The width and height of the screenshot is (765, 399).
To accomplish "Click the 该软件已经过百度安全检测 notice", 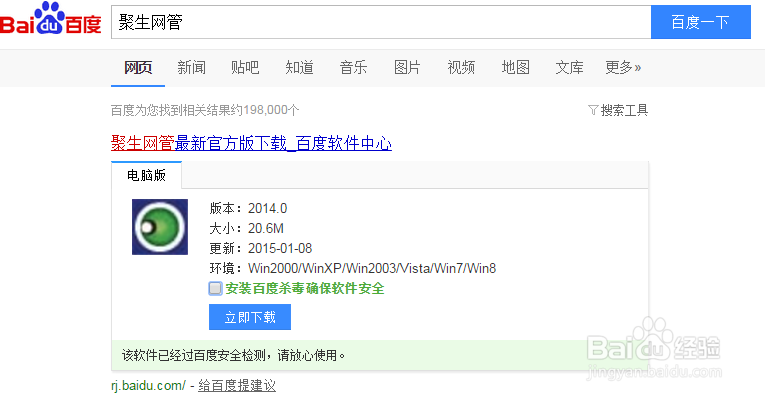I will (234, 355).
